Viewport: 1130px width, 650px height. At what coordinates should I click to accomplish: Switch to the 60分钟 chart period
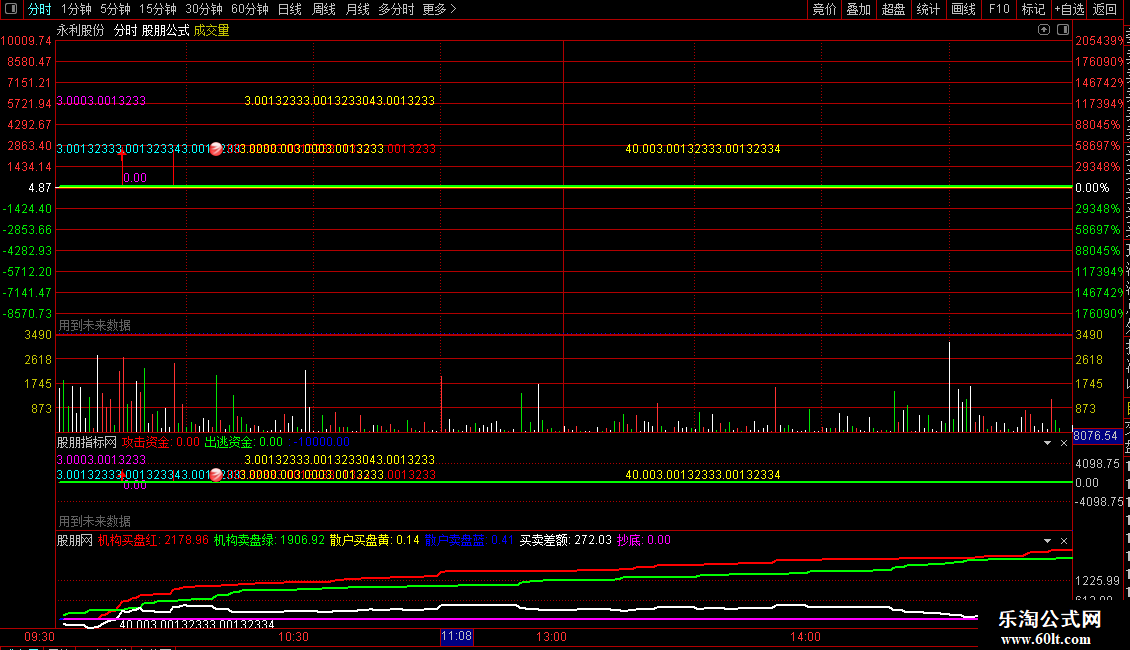tap(249, 9)
